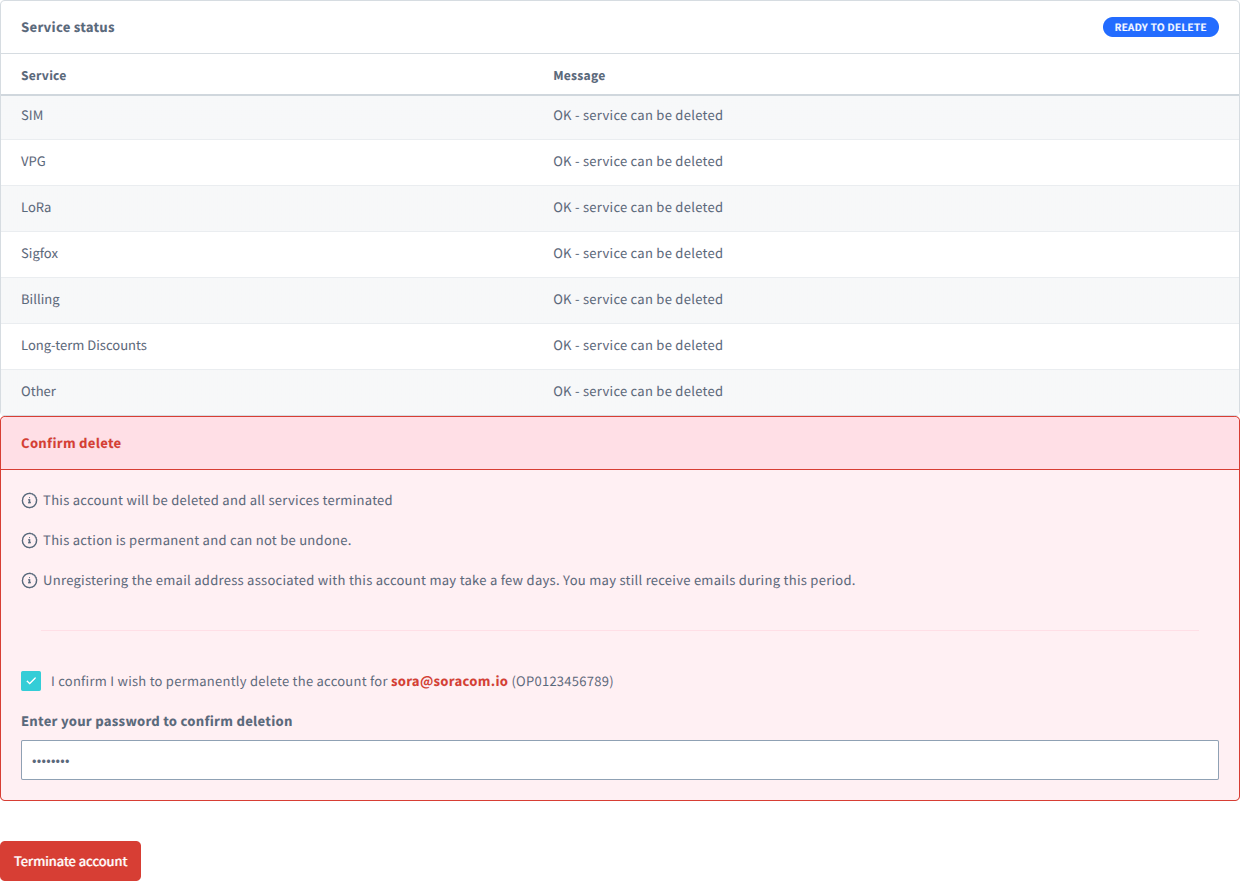Click info icon beside action is permanent warning
This screenshot has width=1240, height=881.
coord(29,541)
